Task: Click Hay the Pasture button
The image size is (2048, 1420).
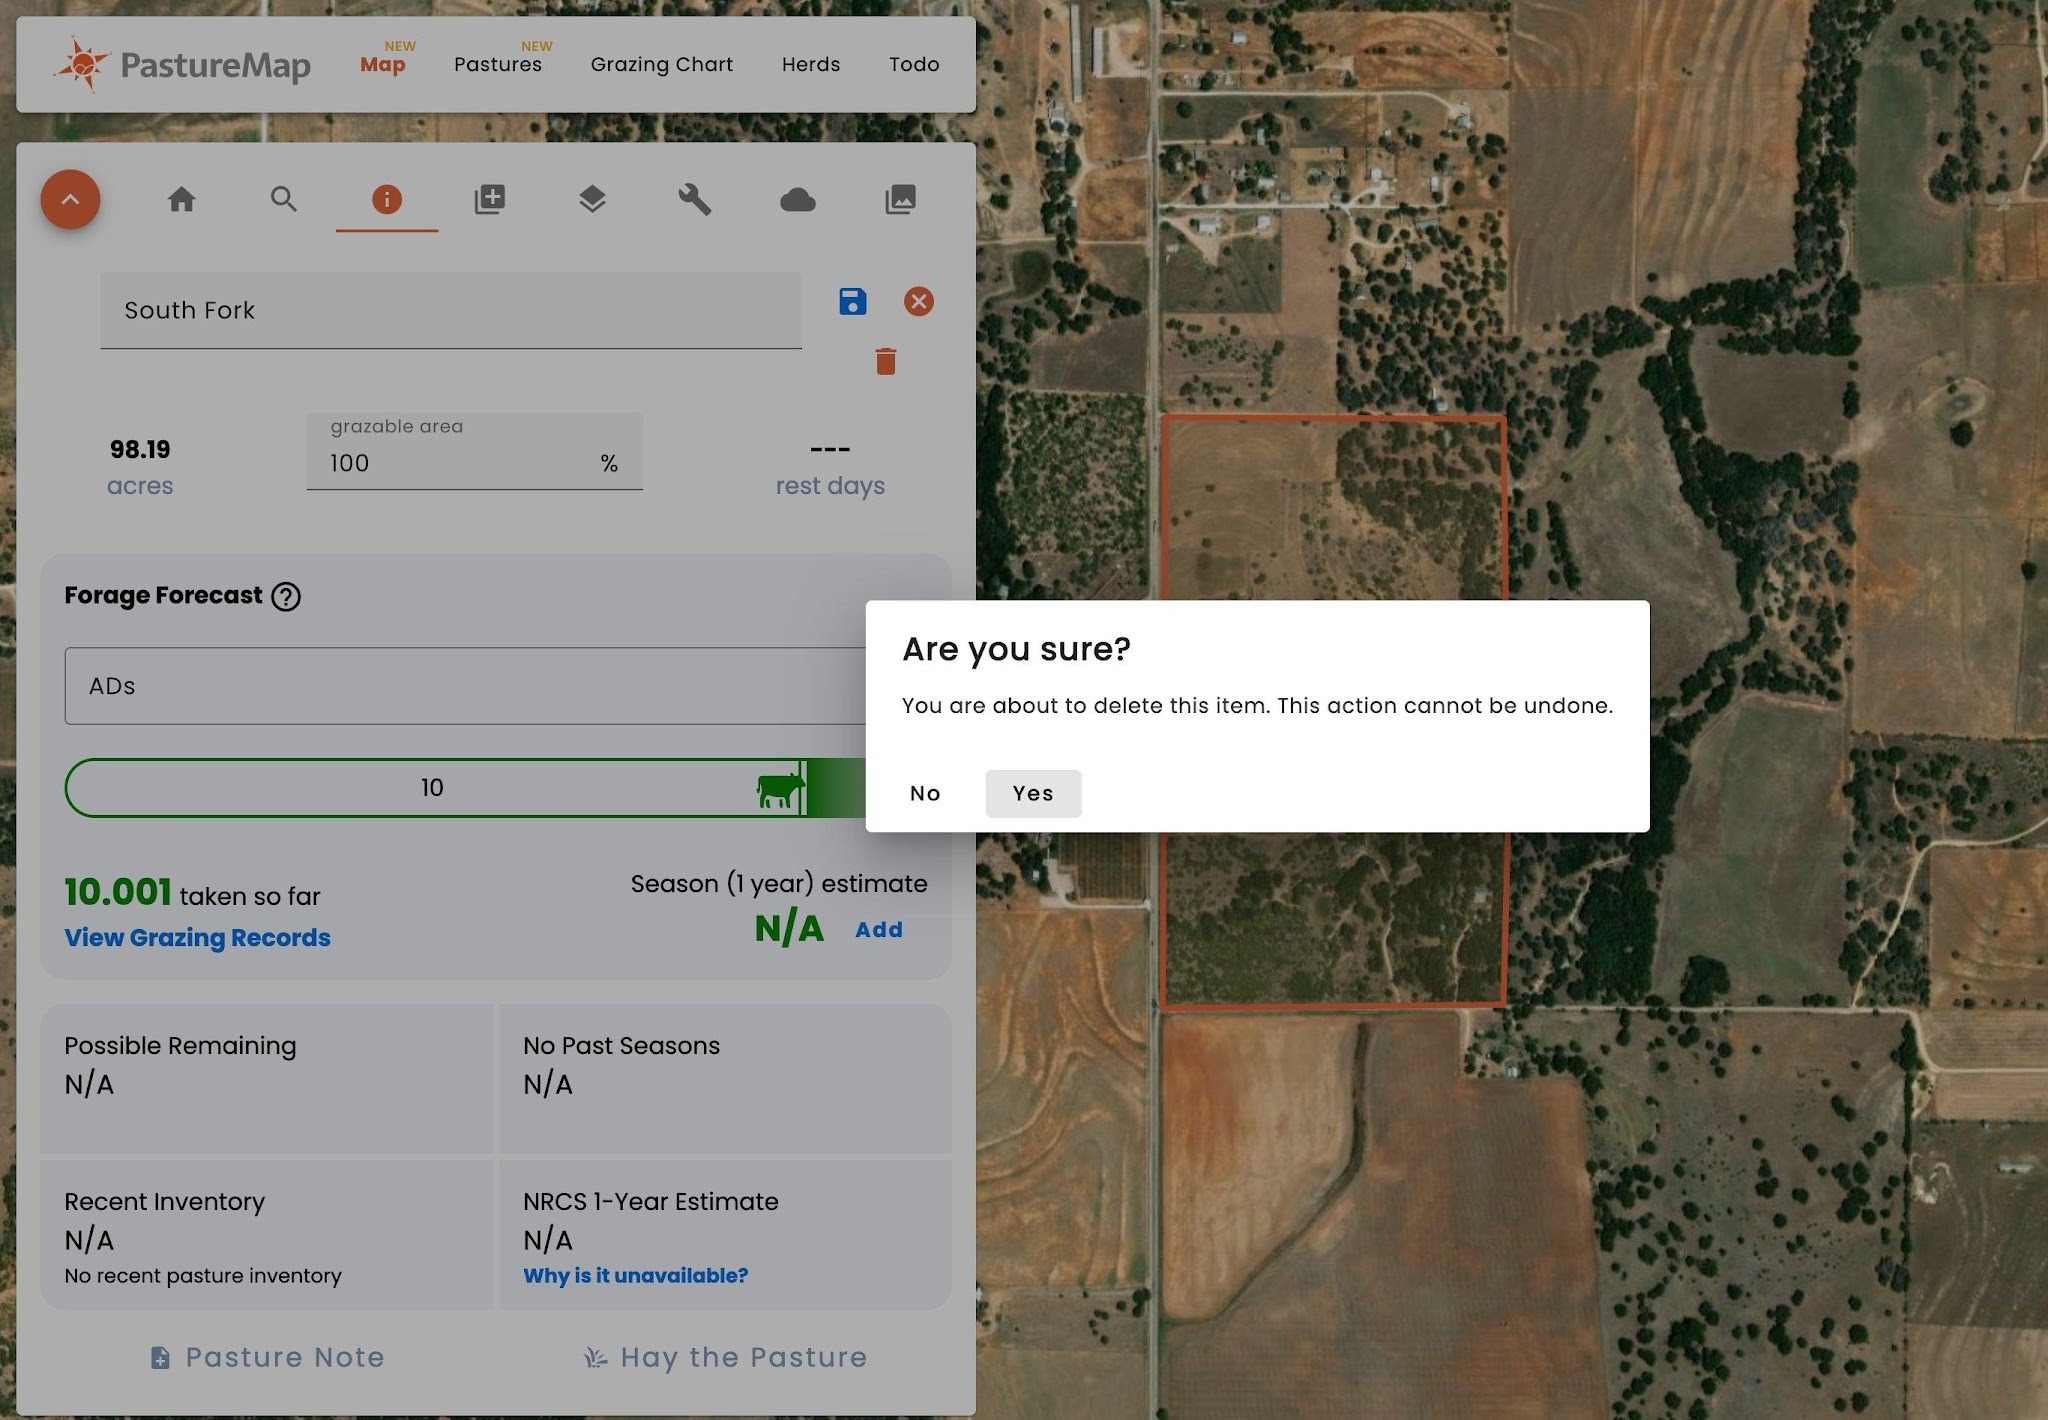Action: (x=725, y=1357)
